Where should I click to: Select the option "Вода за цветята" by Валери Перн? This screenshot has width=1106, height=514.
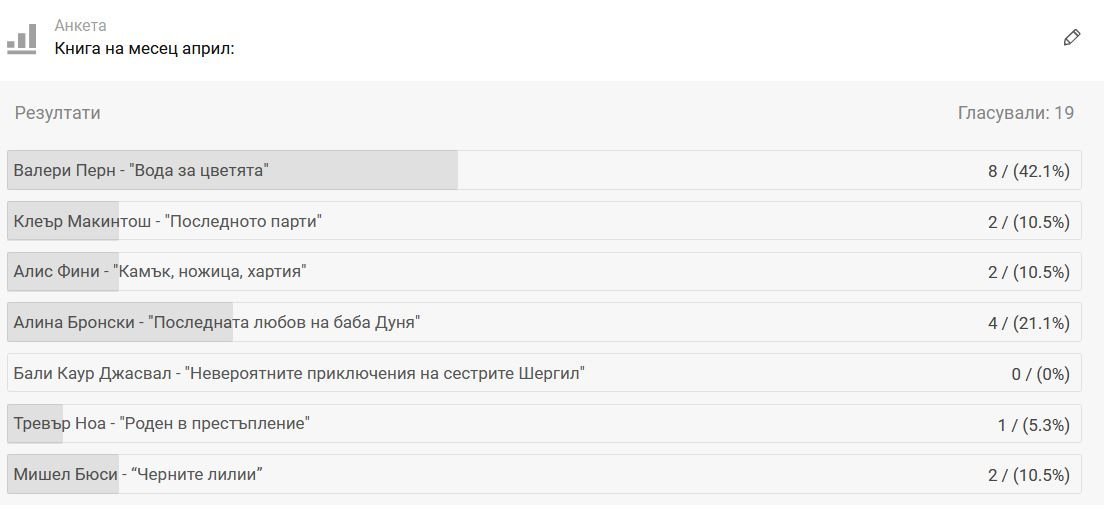point(141,171)
